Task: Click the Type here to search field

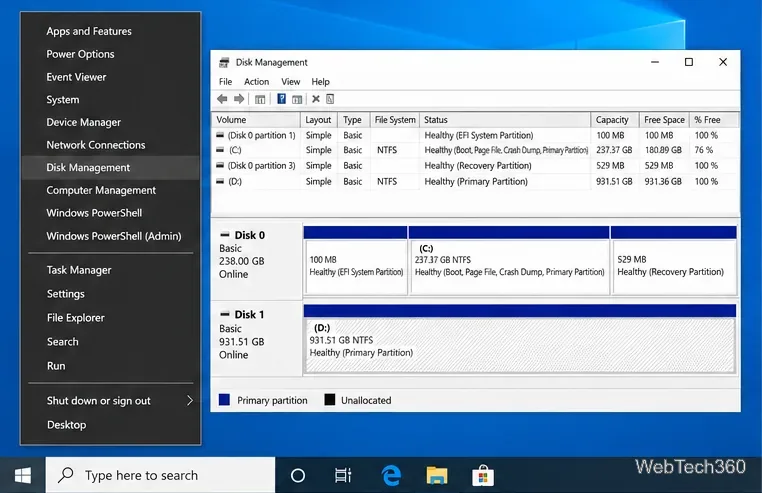Action: [160, 475]
